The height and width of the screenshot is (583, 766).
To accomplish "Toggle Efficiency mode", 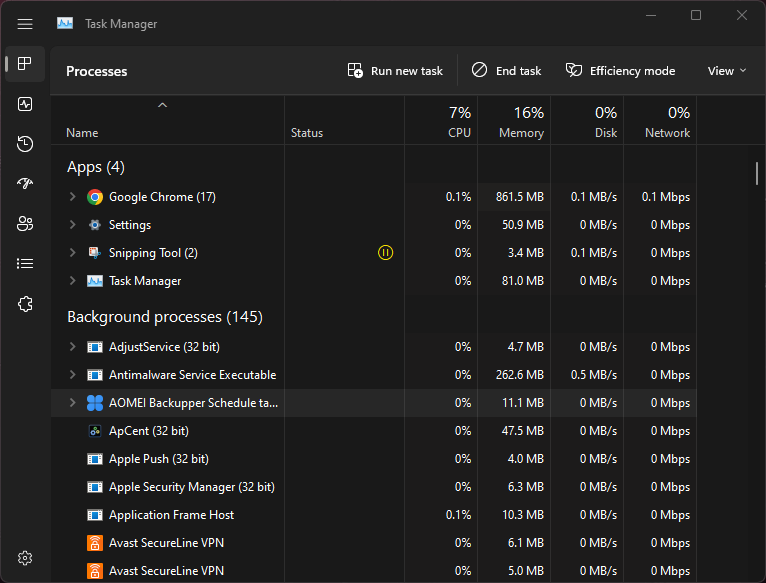I will (x=620, y=71).
